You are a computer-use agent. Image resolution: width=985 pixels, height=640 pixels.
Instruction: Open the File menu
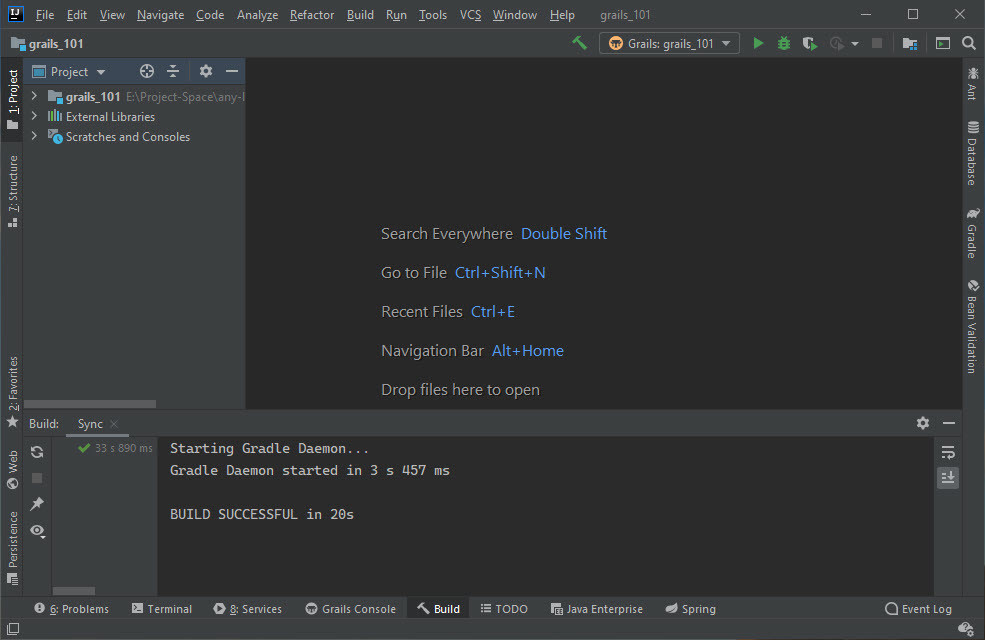45,14
